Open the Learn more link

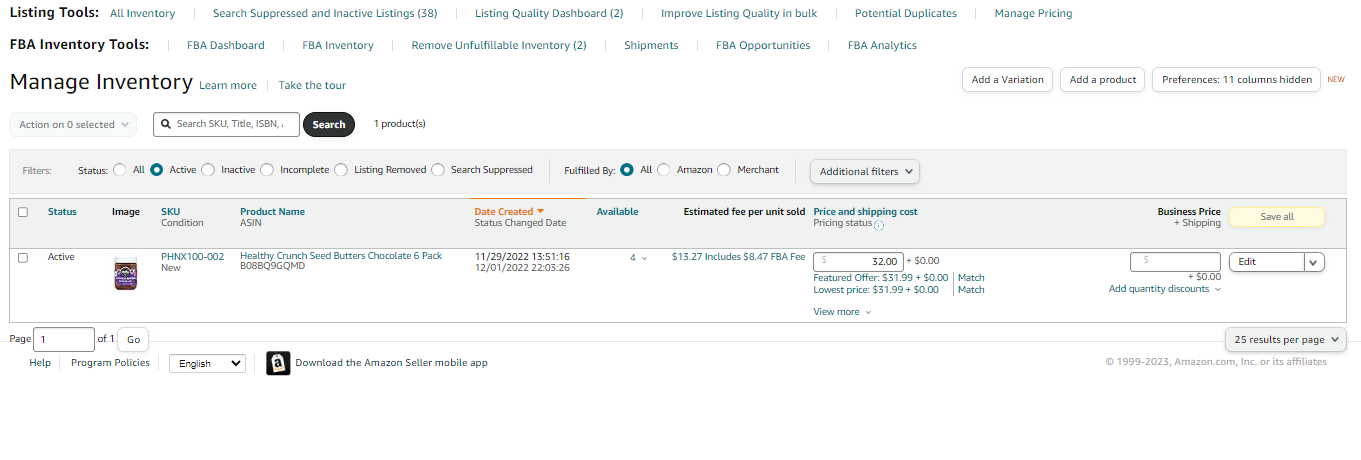228,86
